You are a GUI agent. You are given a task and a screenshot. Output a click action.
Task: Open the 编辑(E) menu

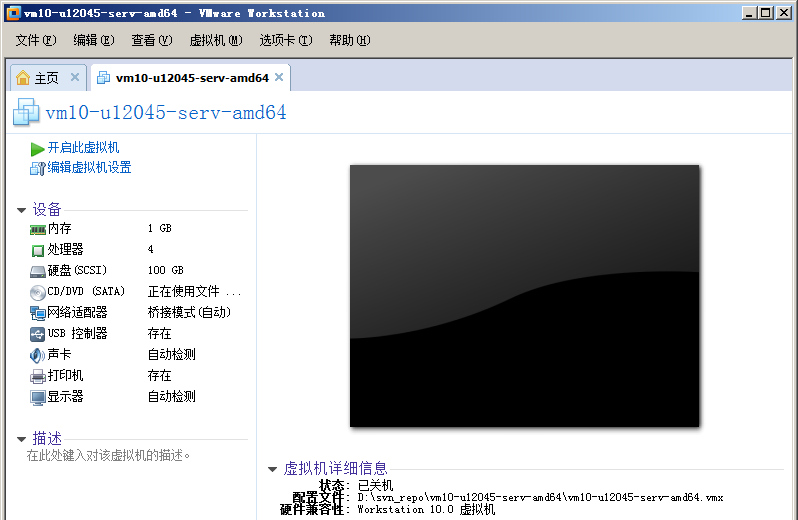(94, 40)
